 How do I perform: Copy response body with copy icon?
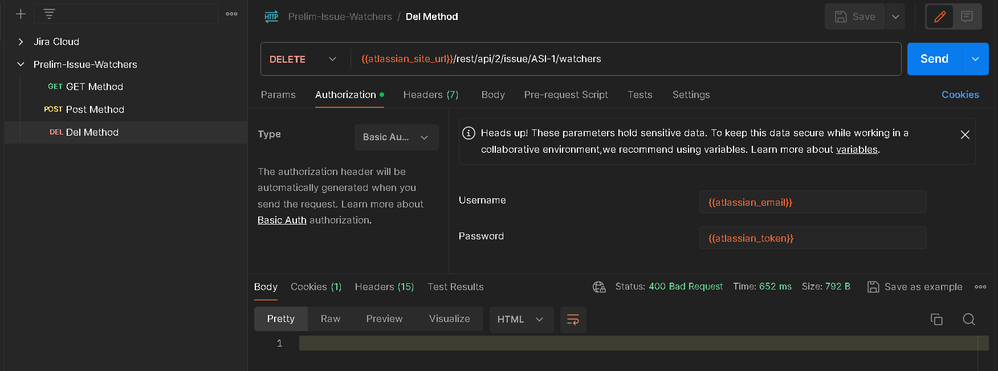pos(936,319)
